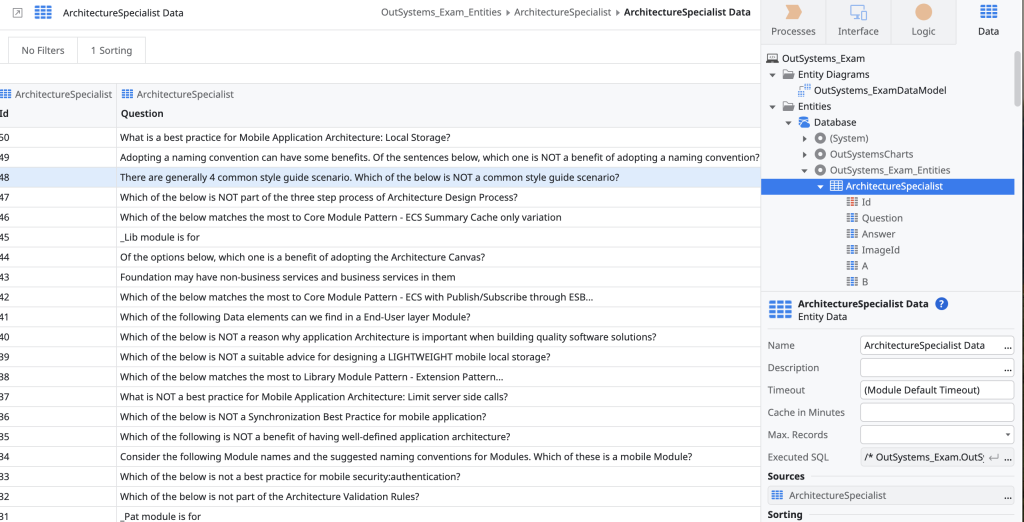1024x522 pixels.
Task: Collapse the ArchitectureSpecialist entity
Action: 820,187
